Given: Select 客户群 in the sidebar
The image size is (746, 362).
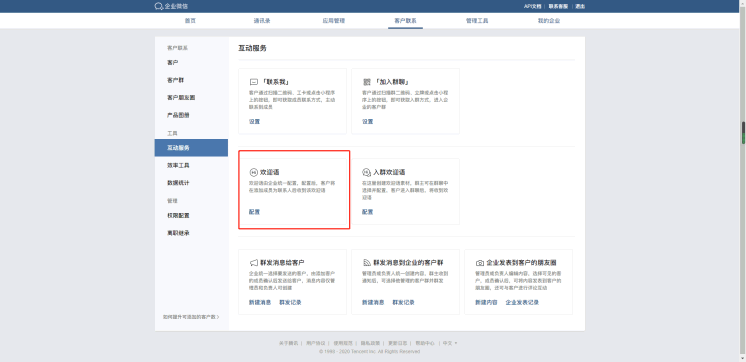Looking at the screenshot, I should tap(191, 80).
